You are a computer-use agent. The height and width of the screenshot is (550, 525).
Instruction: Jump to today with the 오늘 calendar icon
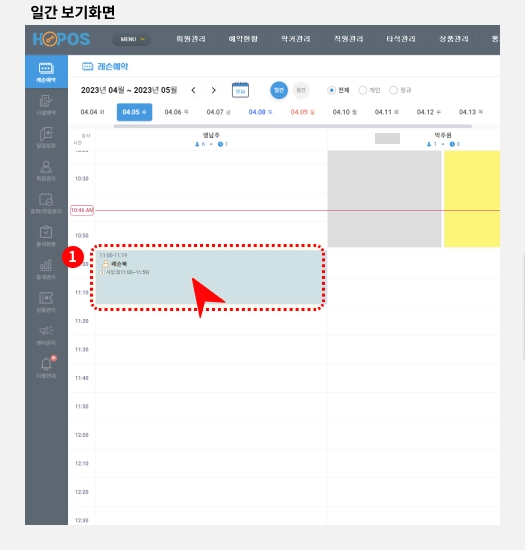(x=240, y=90)
